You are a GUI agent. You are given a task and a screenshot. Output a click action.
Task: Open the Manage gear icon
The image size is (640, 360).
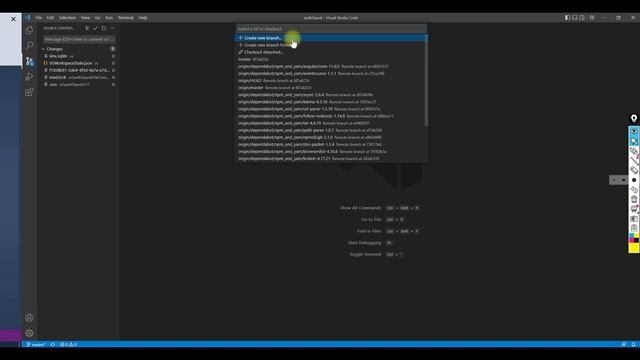[29, 333]
